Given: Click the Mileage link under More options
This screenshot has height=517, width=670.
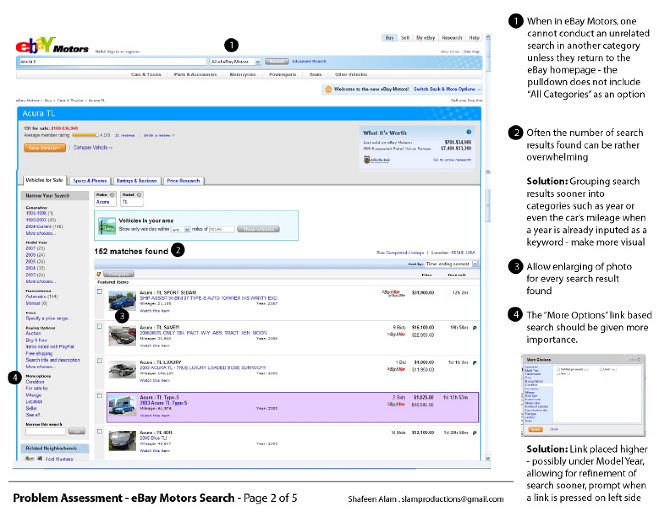Looking at the screenshot, I should (x=33, y=395).
